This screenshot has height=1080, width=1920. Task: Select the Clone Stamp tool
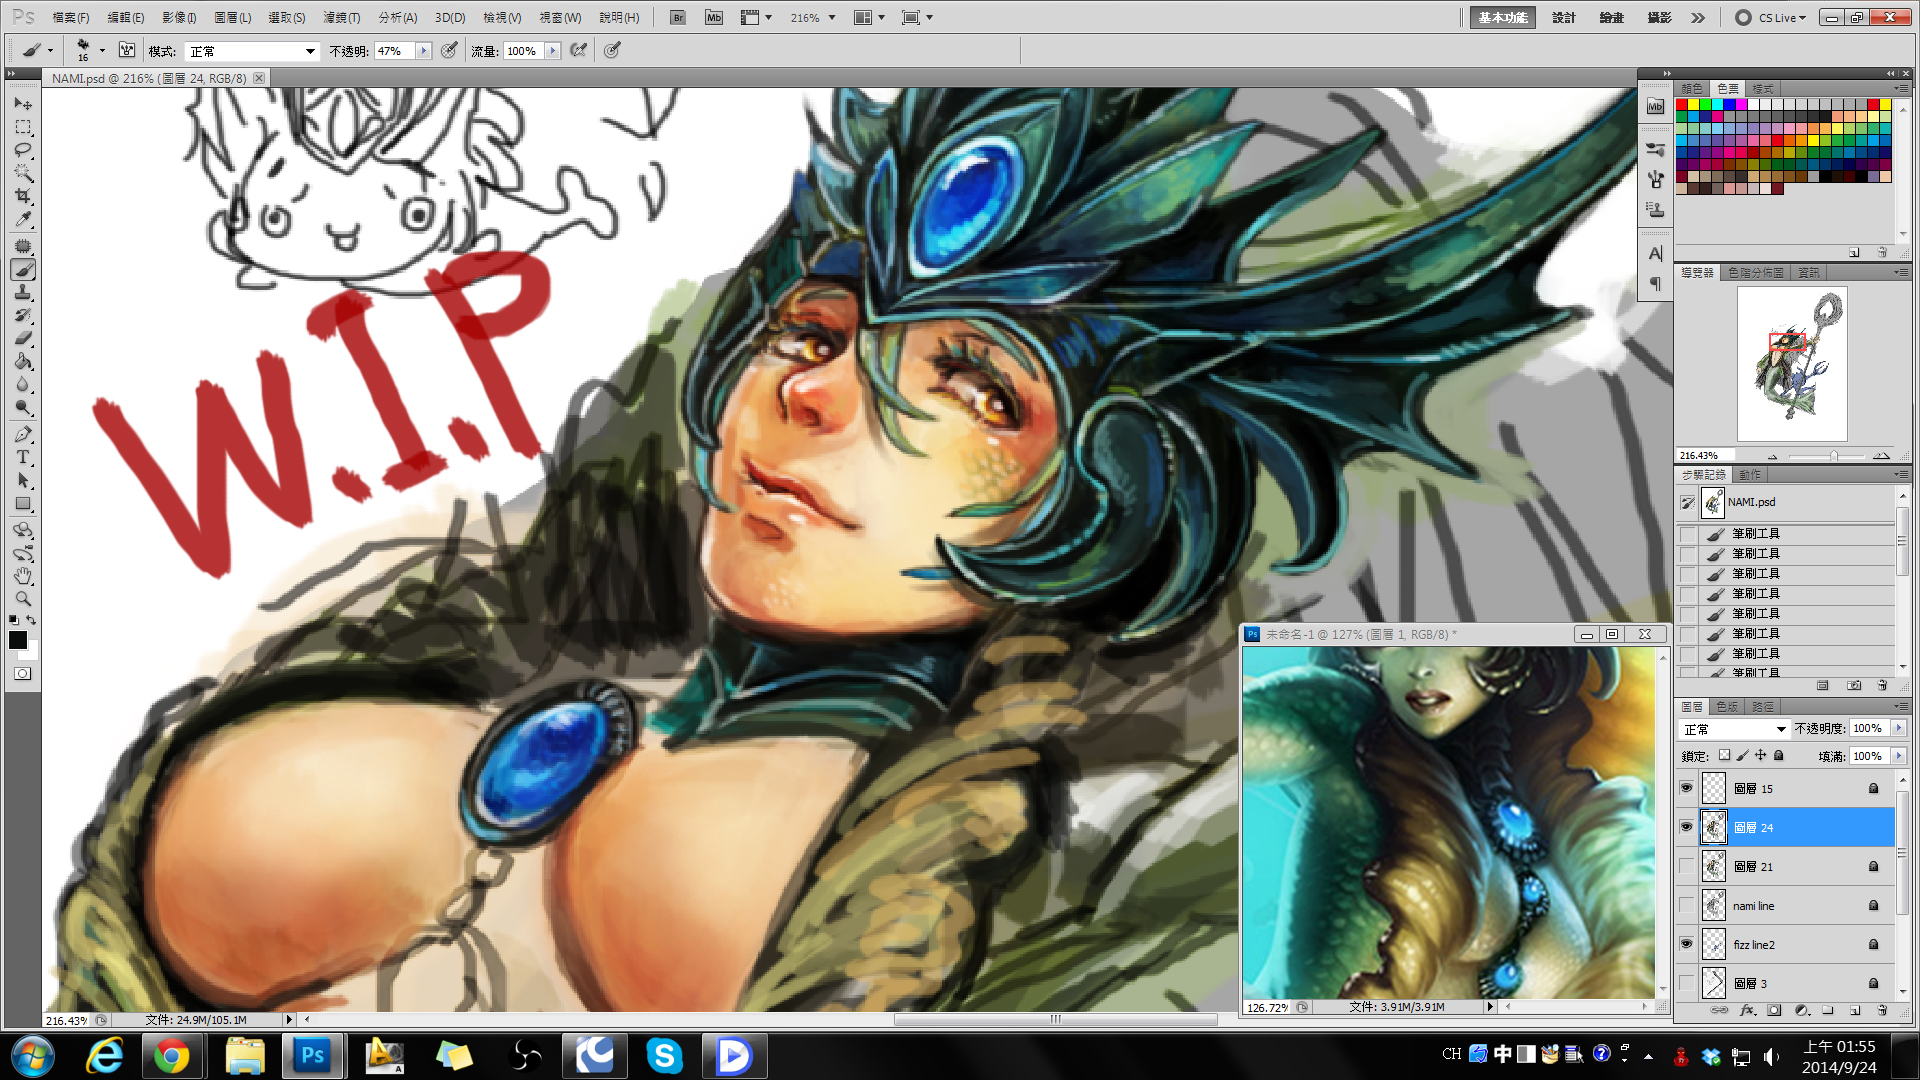coord(23,293)
